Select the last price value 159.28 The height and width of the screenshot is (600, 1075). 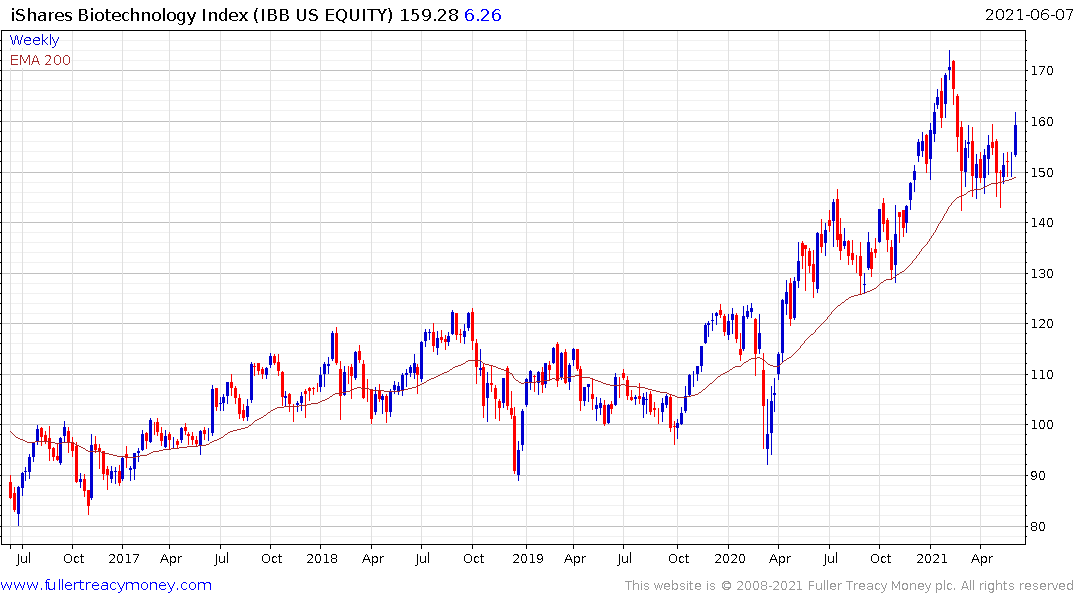point(428,15)
